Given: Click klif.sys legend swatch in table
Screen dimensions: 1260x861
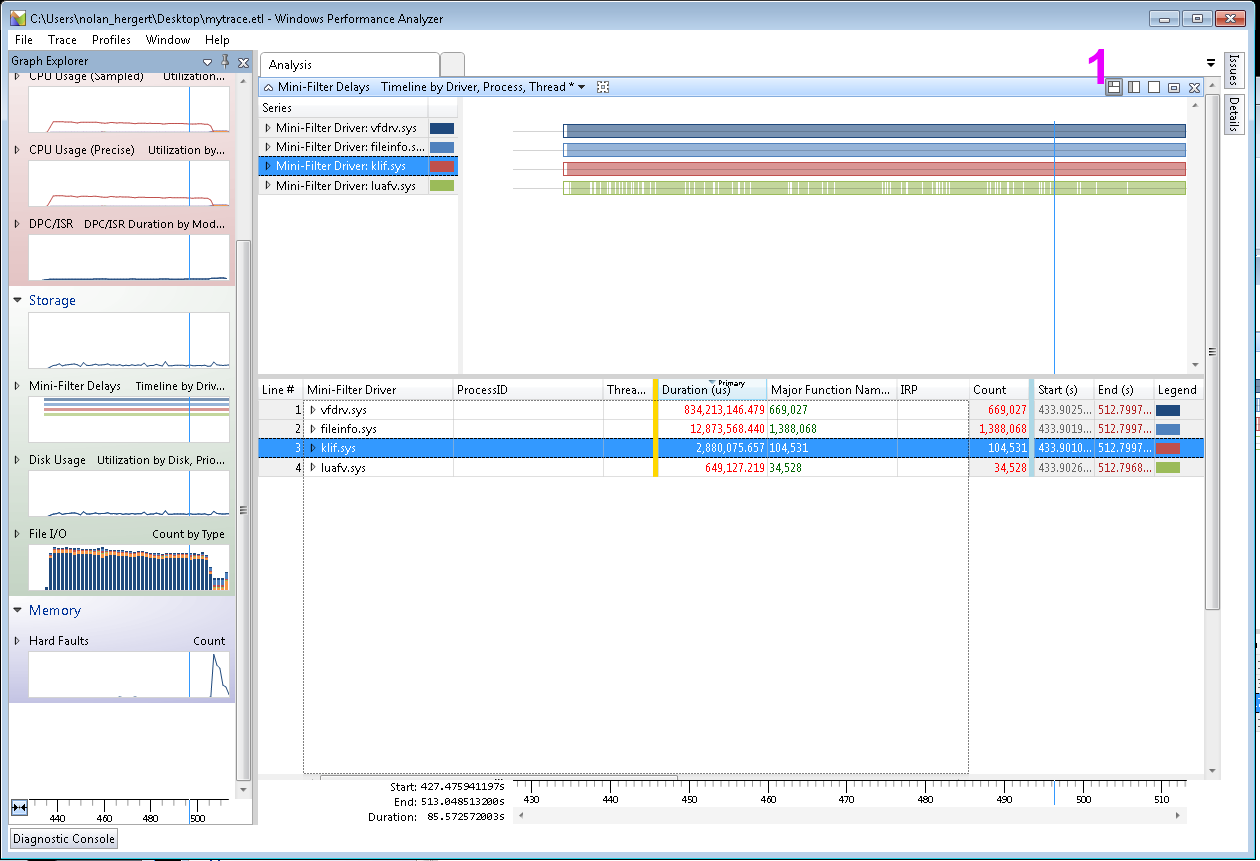Looking at the screenshot, I should tap(1167, 448).
